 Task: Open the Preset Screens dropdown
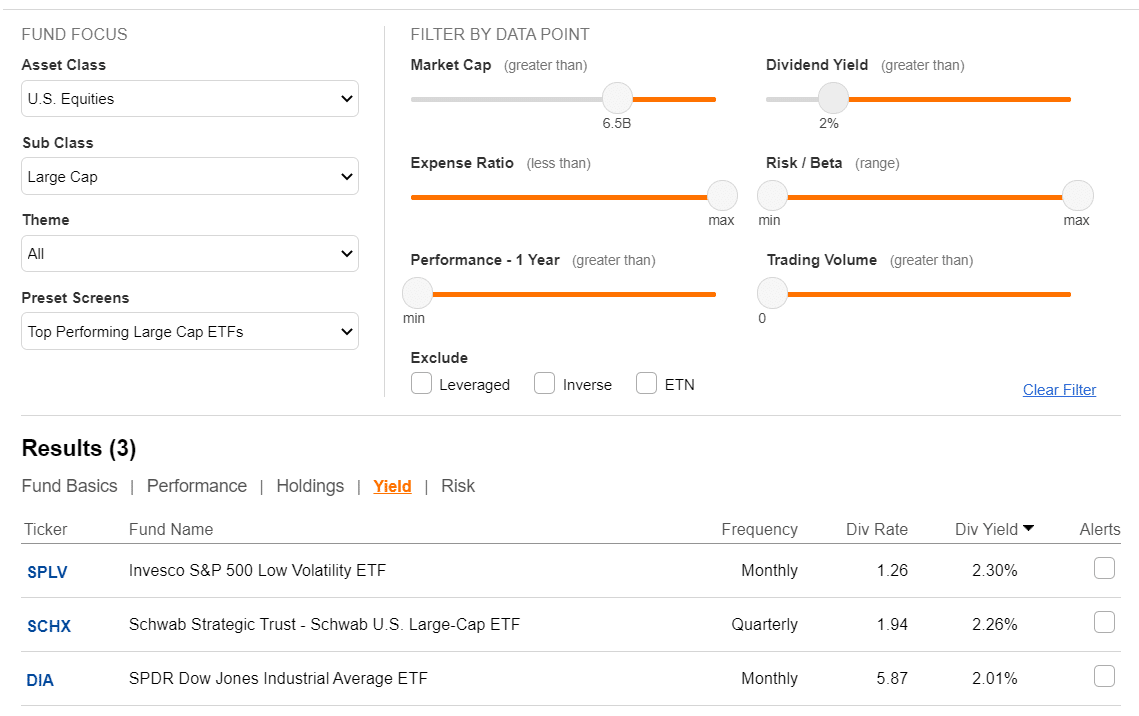coord(190,331)
